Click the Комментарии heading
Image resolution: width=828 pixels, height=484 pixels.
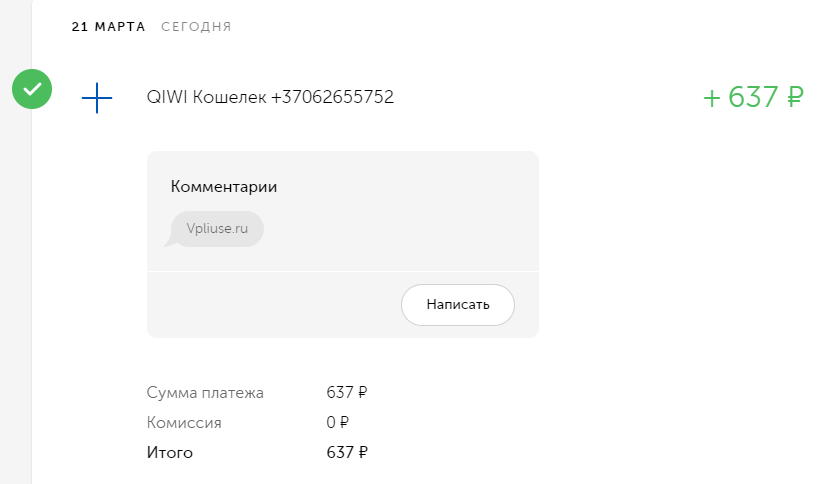point(224,187)
